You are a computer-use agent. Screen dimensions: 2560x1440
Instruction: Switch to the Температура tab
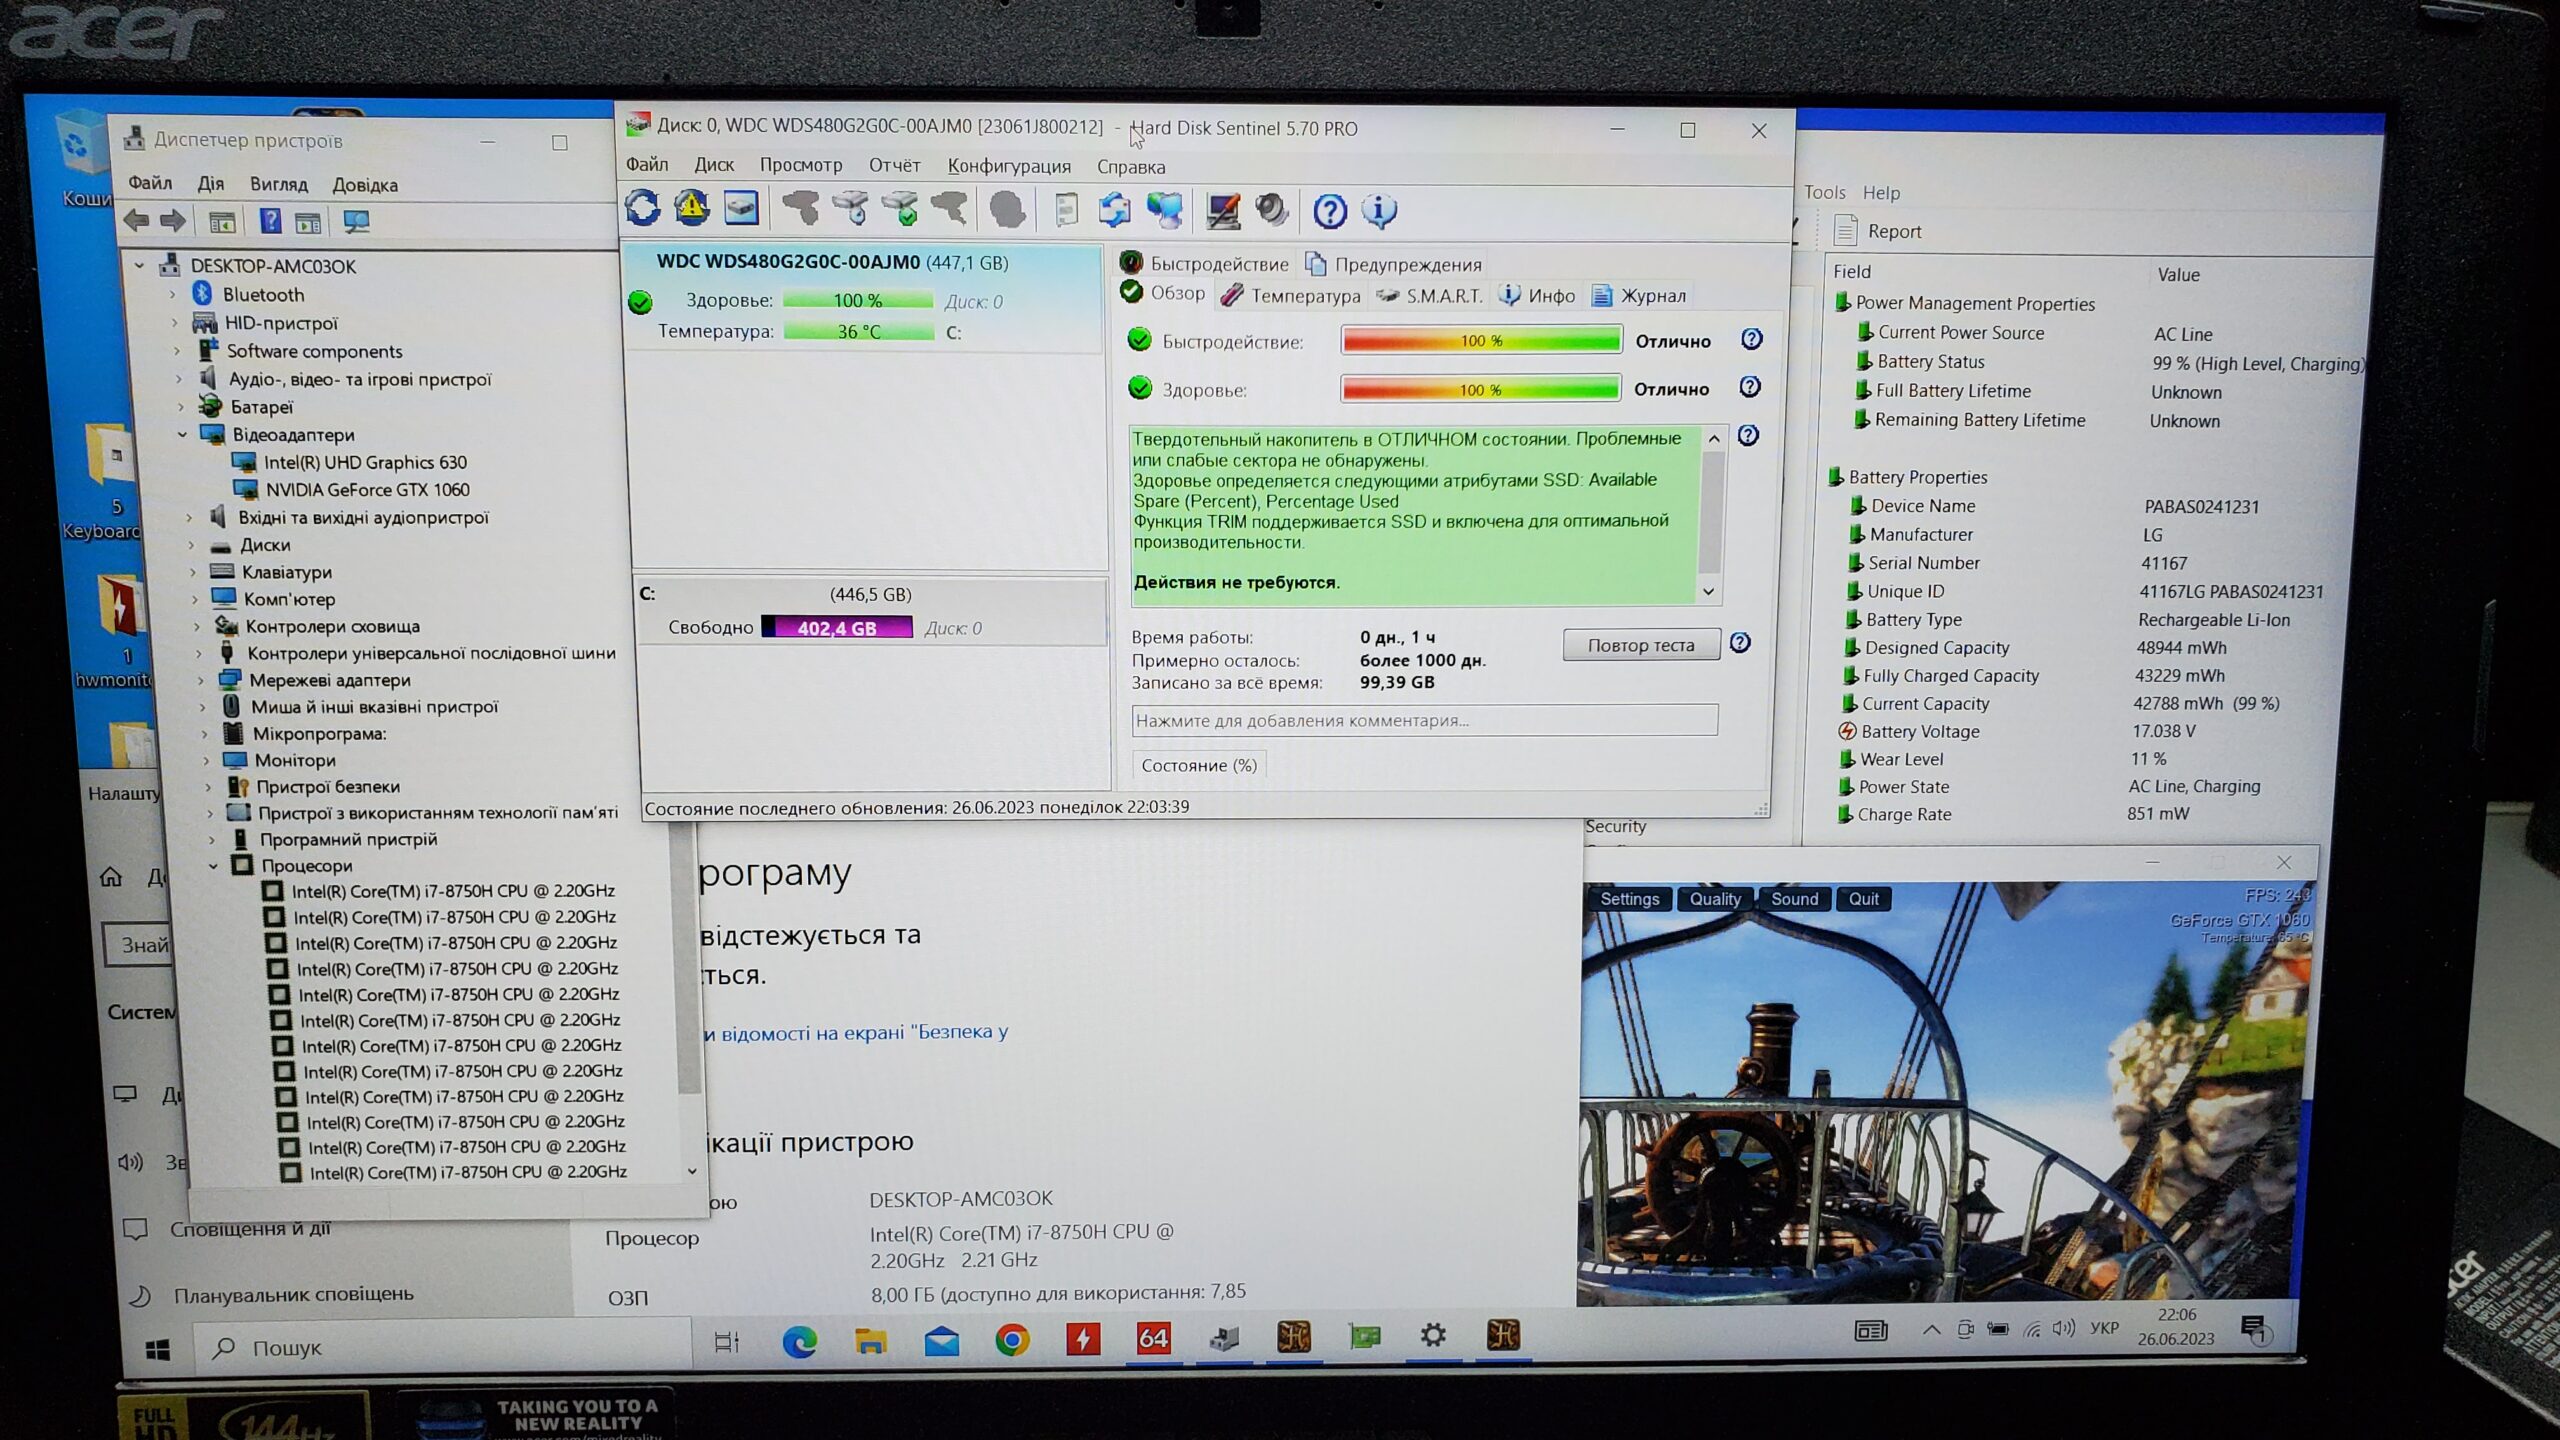pos(1292,296)
